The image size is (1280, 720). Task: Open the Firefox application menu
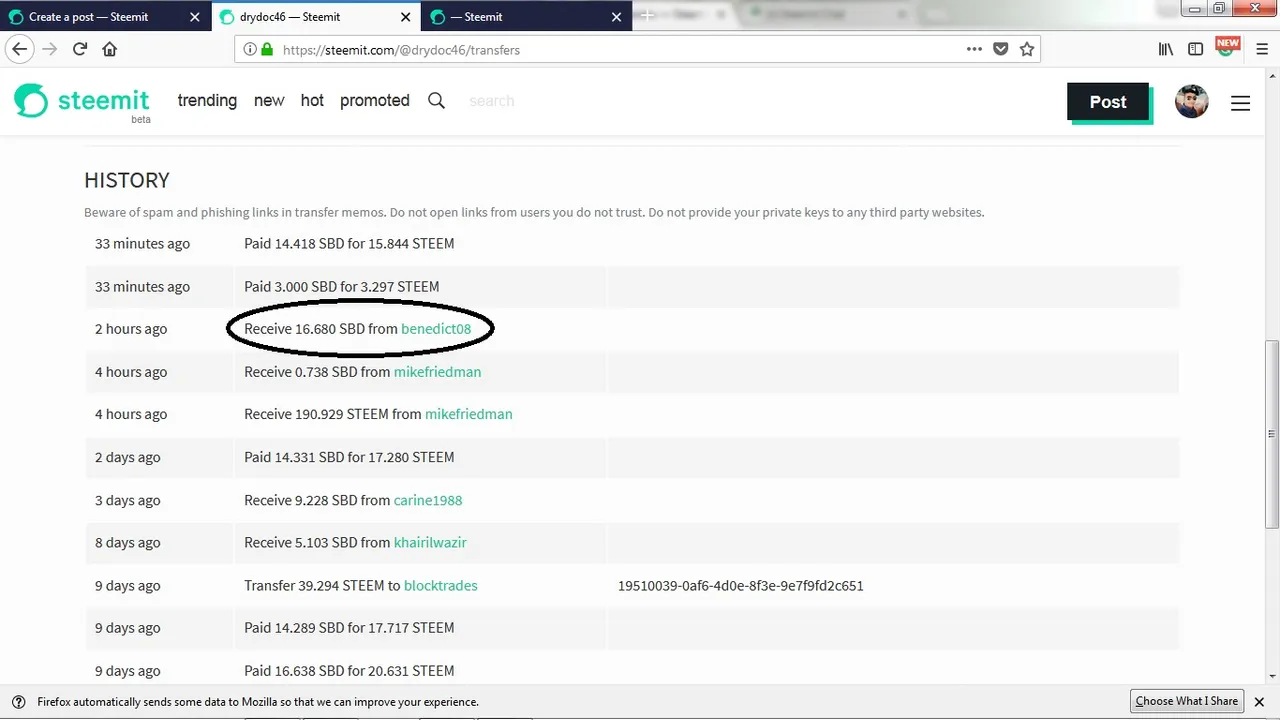pos(1262,49)
